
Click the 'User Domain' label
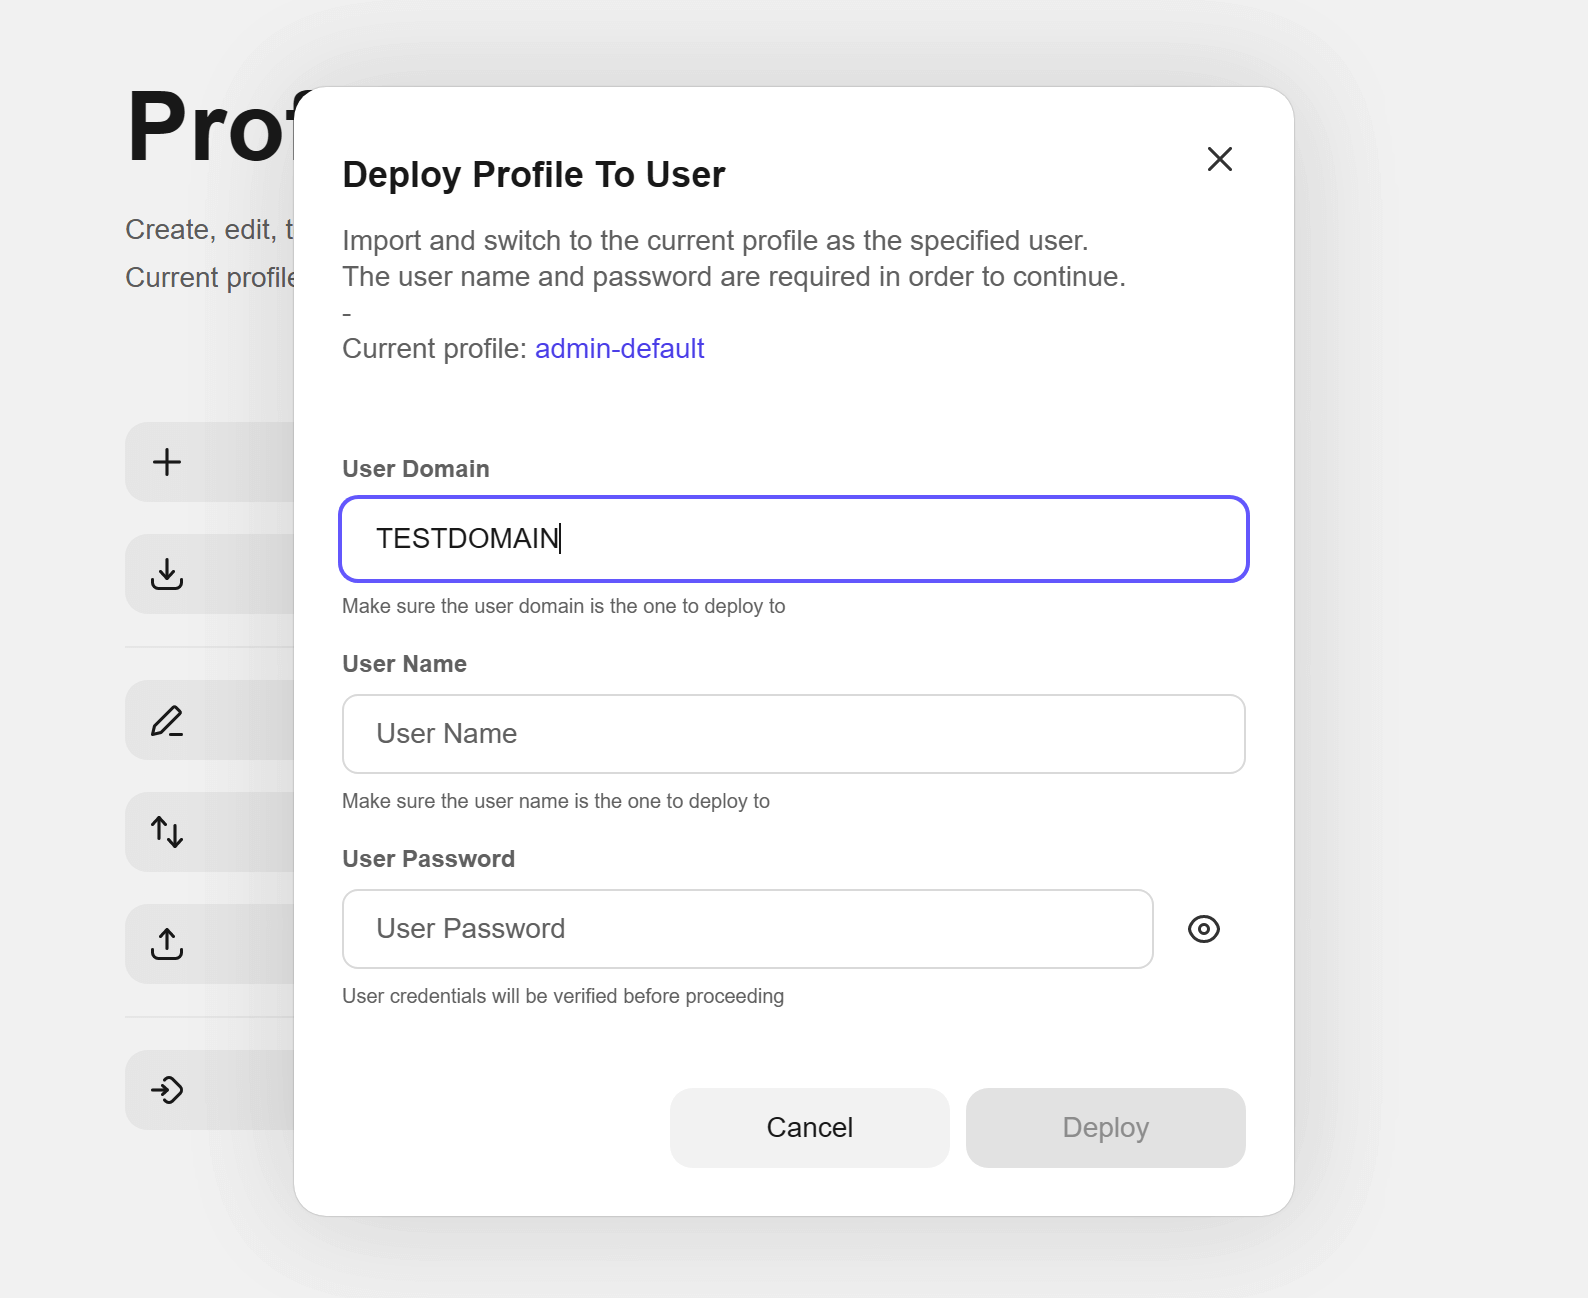point(416,469)
